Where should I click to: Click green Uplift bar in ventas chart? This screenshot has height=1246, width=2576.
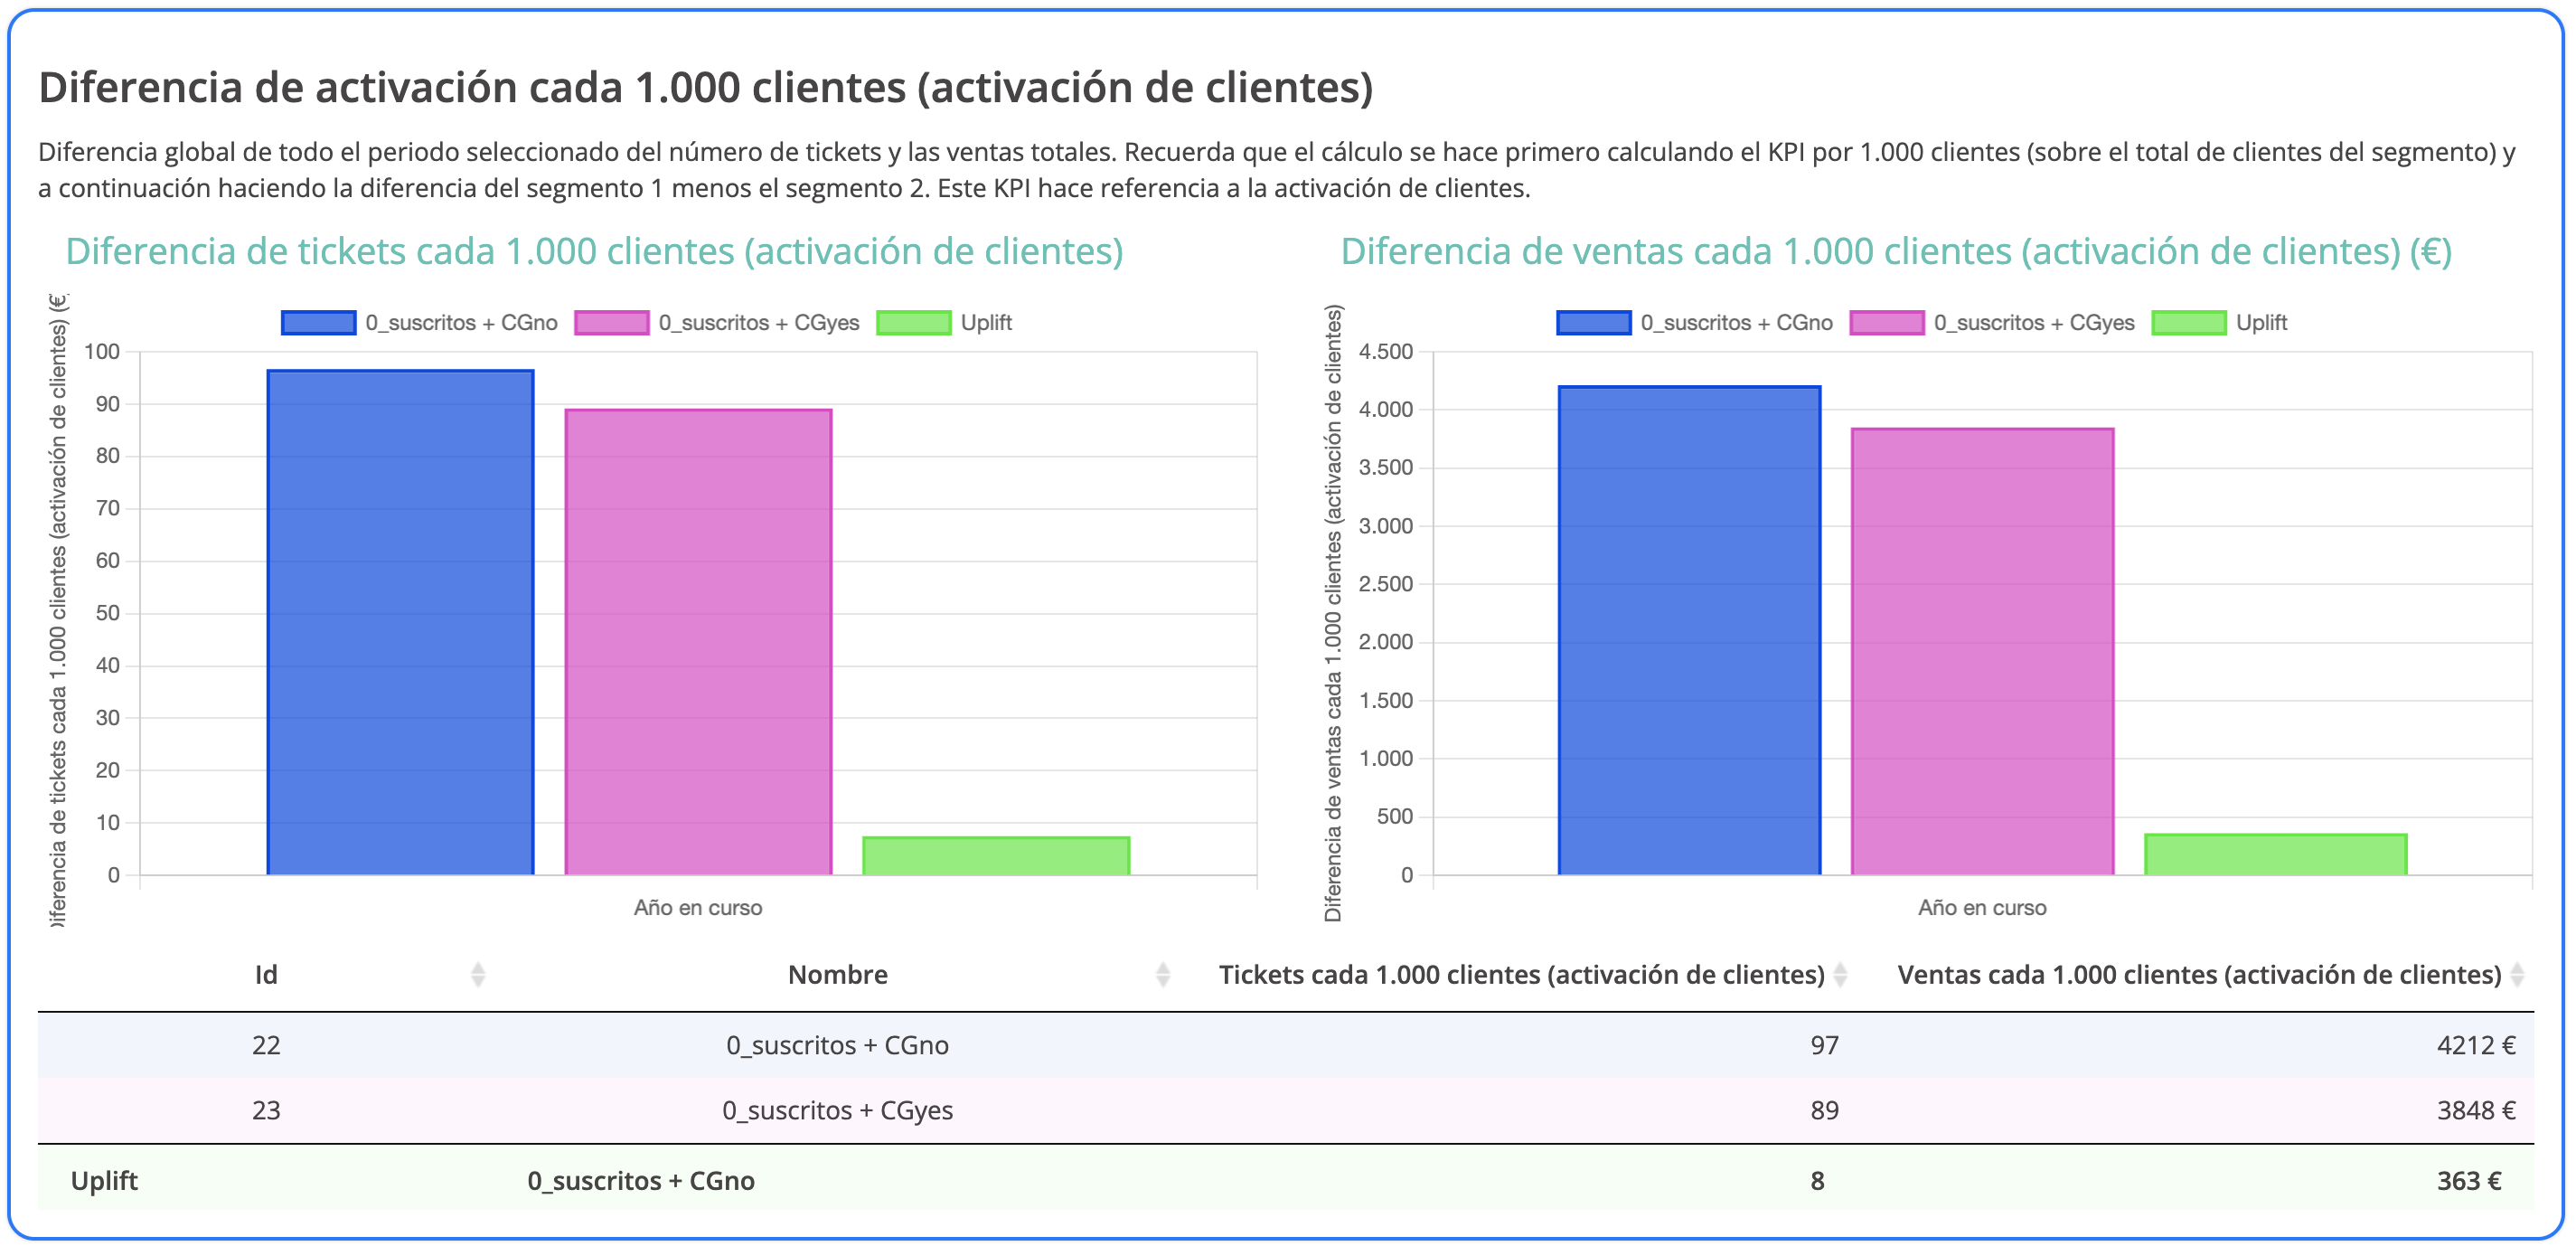click(2275, 855)
